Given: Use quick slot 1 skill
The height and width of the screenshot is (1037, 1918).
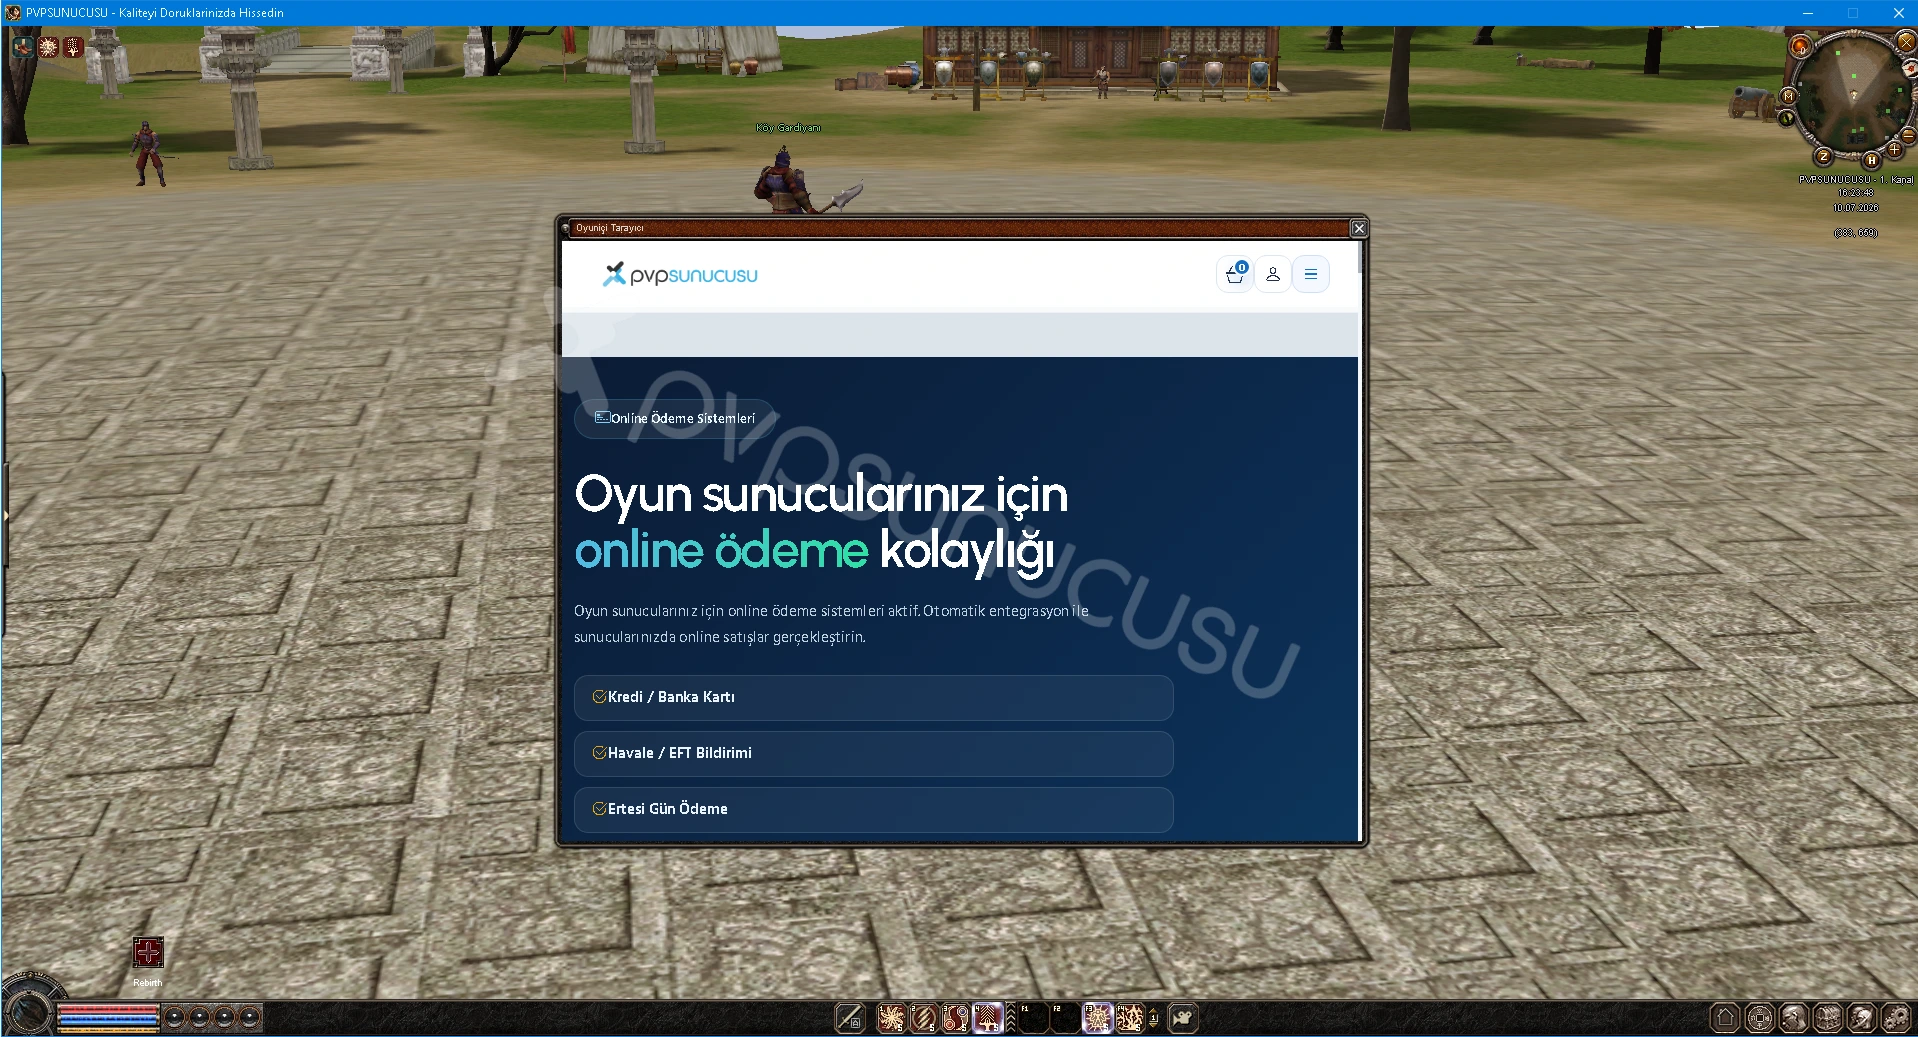Looking at the screenshot, I should pos(891,1018).
